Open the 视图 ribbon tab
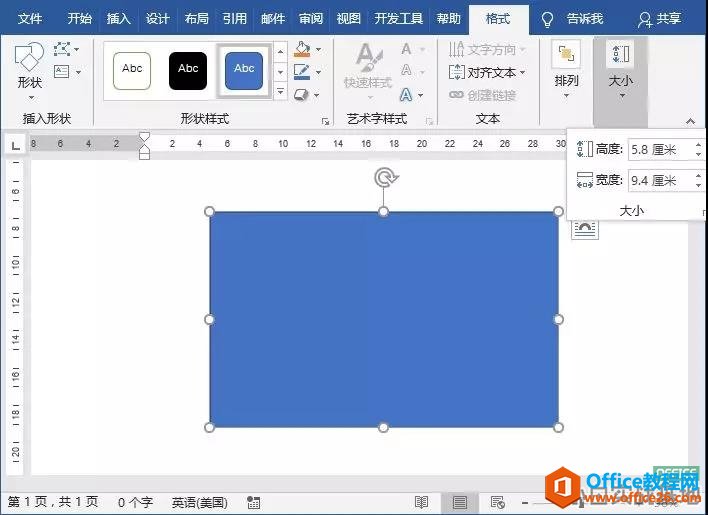The width and height of the screenshot is (708, 515). (x=349, y=19)
